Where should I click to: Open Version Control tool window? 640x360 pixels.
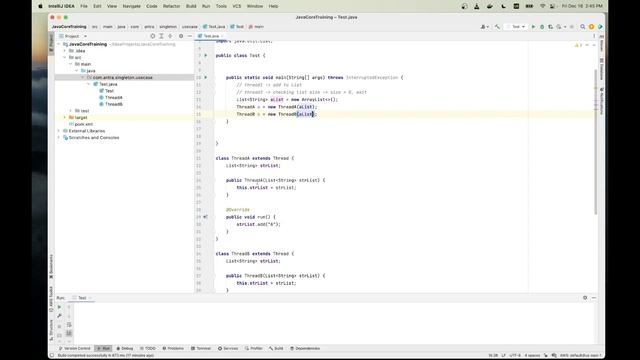75,349
